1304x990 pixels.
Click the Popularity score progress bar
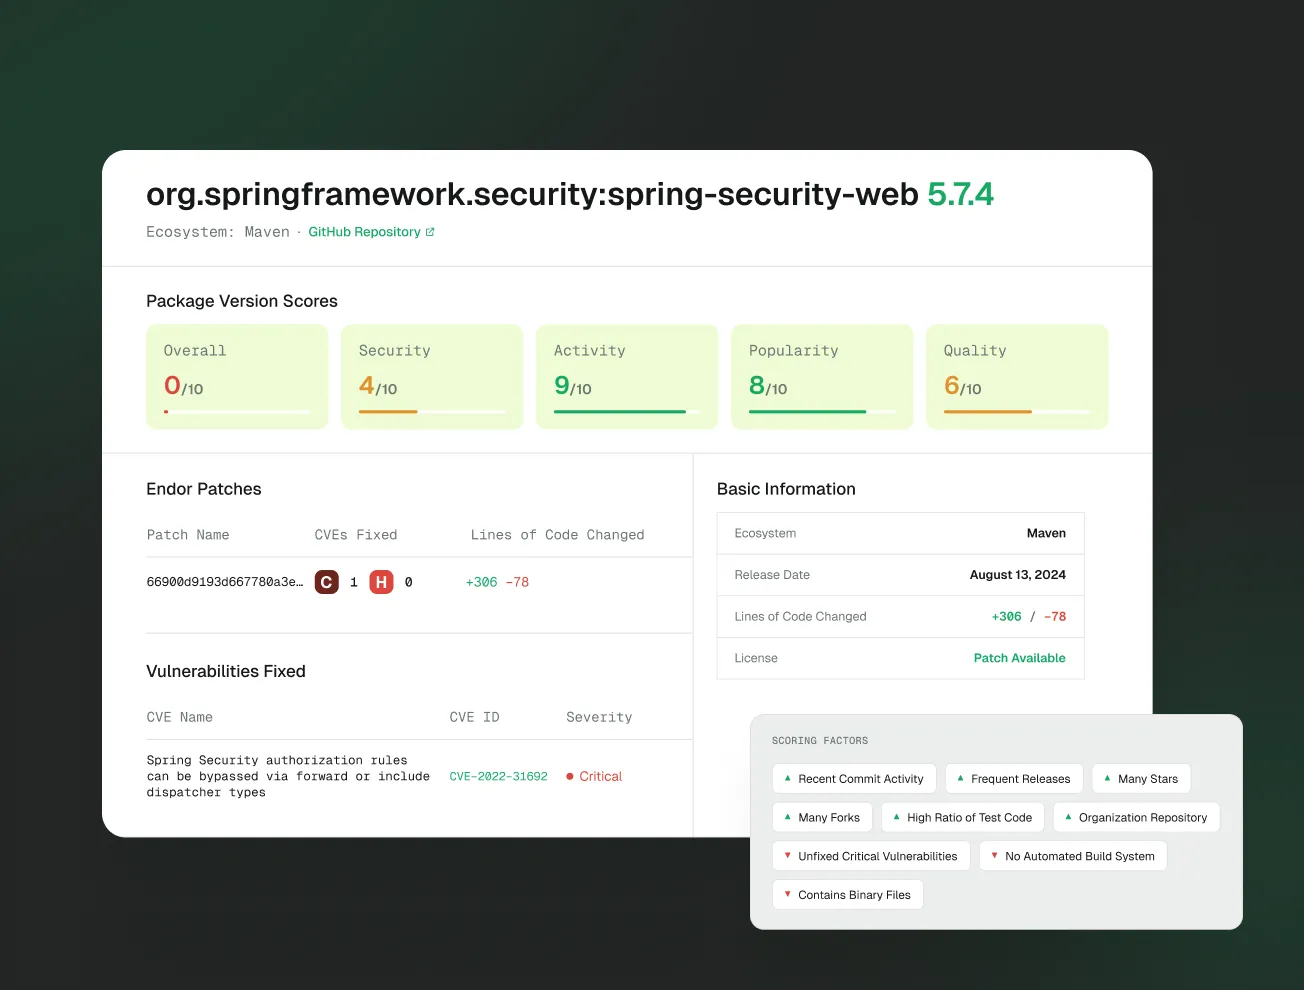(822, 411)
